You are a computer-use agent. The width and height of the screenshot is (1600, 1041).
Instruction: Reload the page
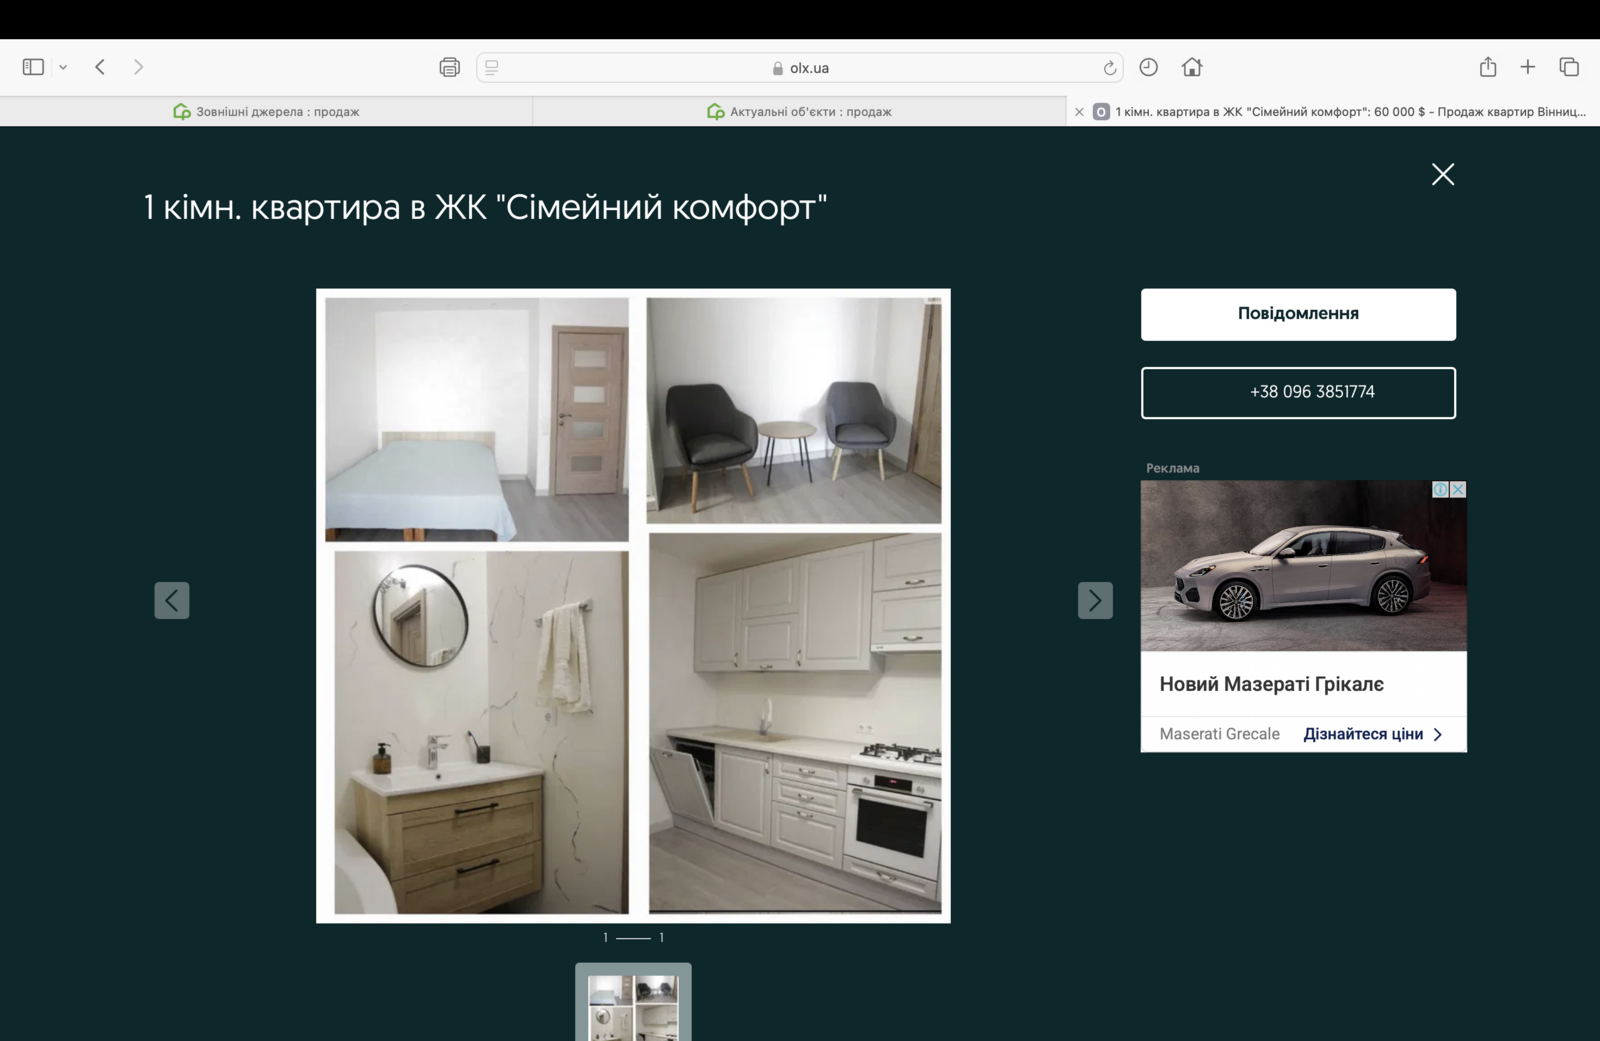tap(1109, 68)
